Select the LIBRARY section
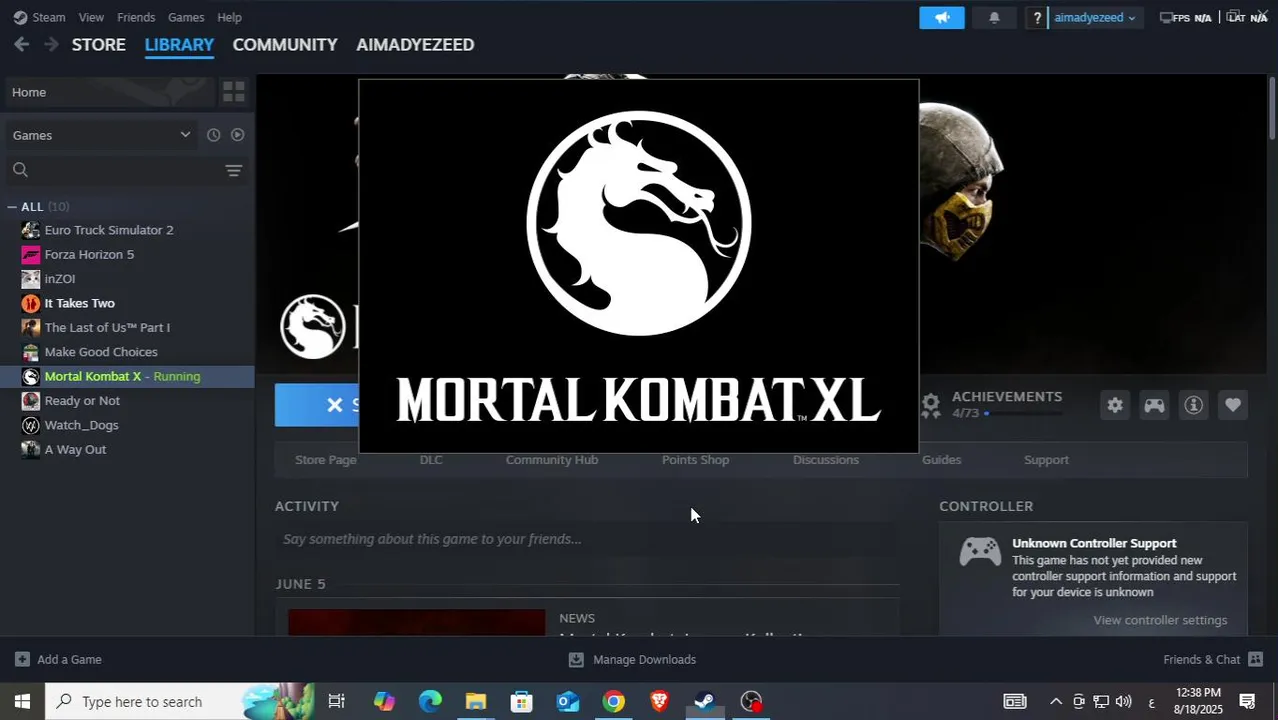1278x720 pixels. pos(179,44)
